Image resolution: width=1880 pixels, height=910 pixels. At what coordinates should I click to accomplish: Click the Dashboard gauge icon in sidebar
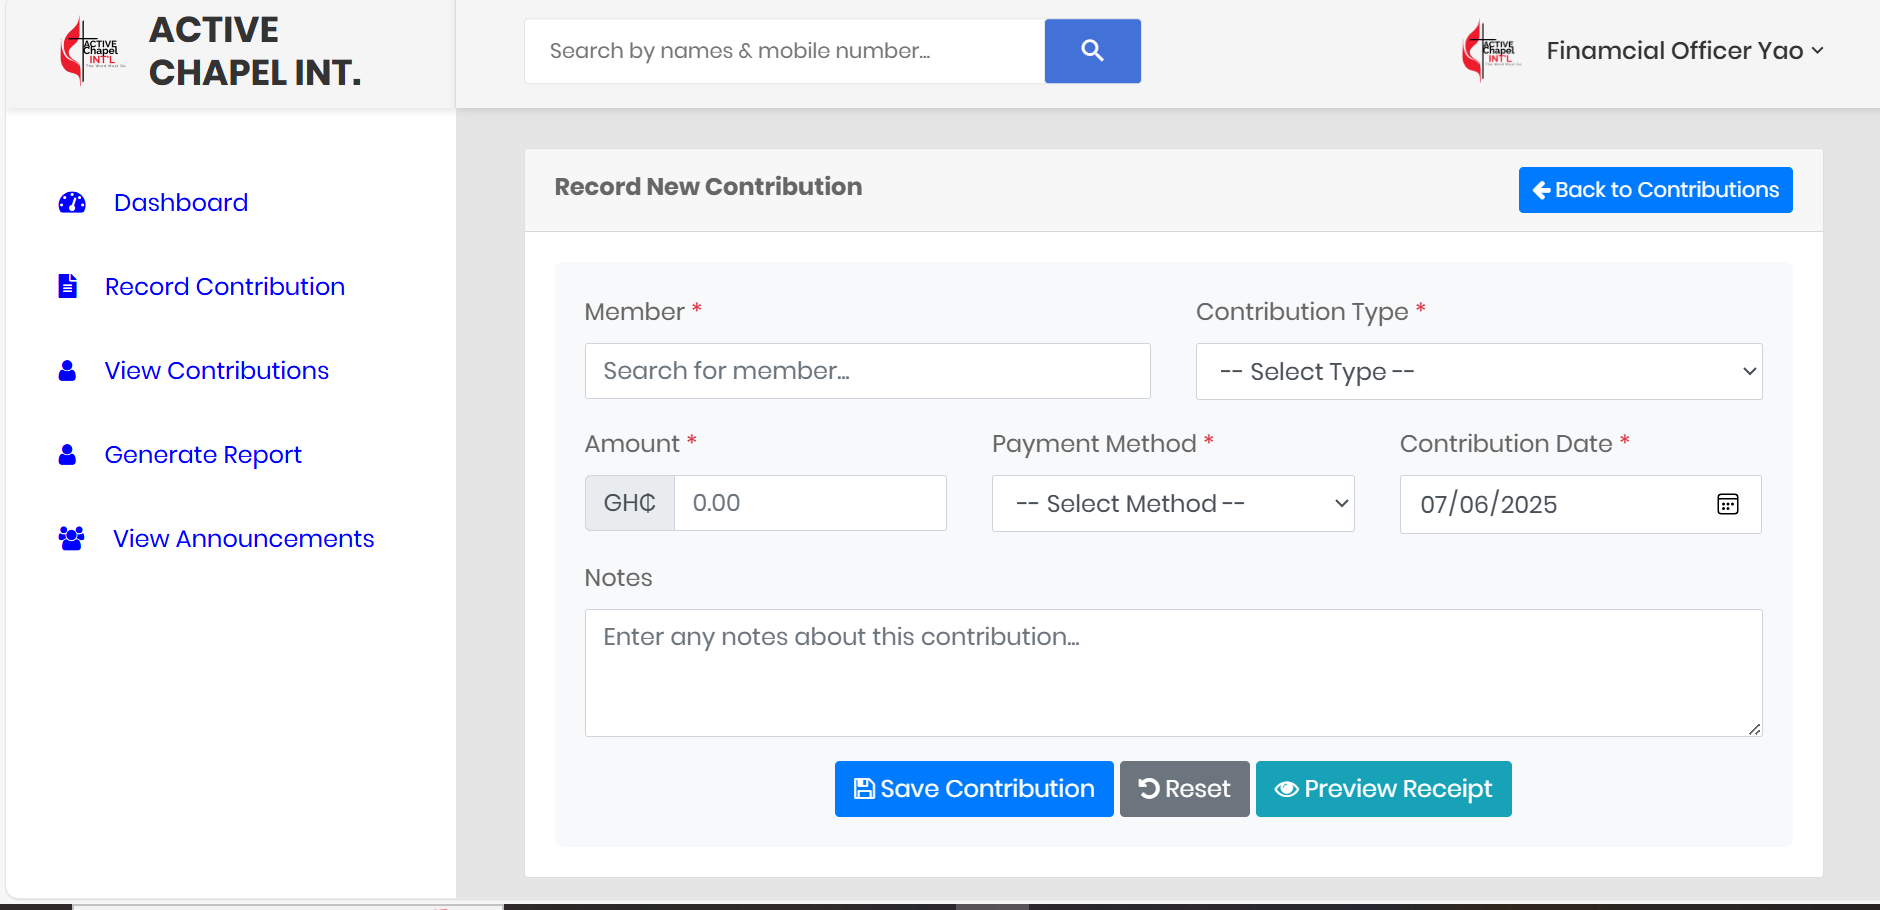tap(72, 203)
